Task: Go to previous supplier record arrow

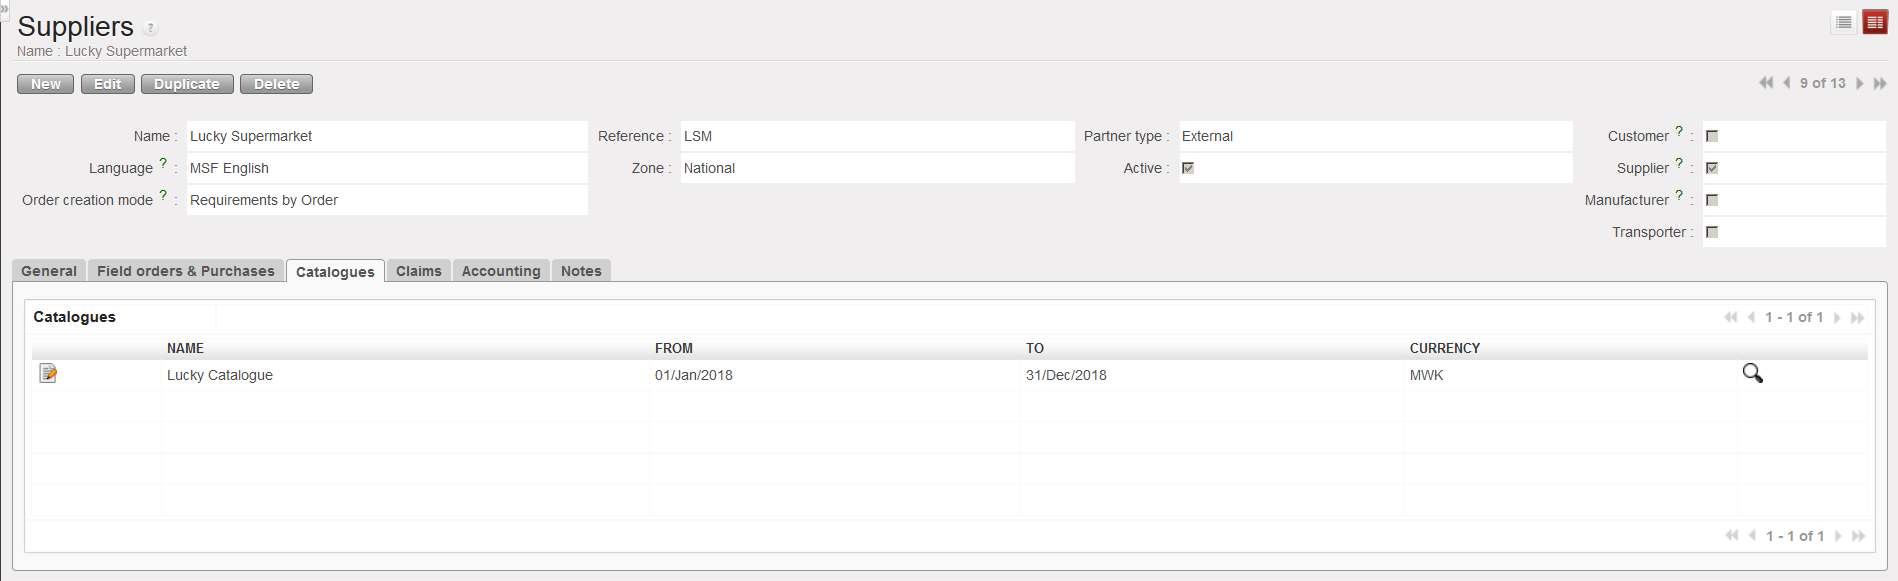Action: [1786, 83]
